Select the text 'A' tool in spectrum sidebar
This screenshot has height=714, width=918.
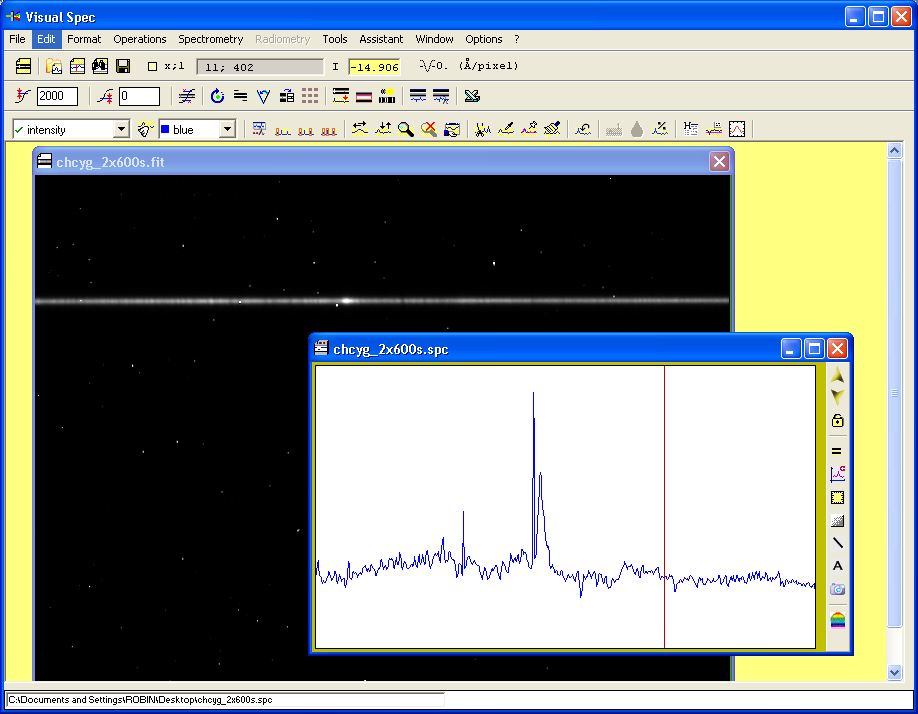coord(837,566)
